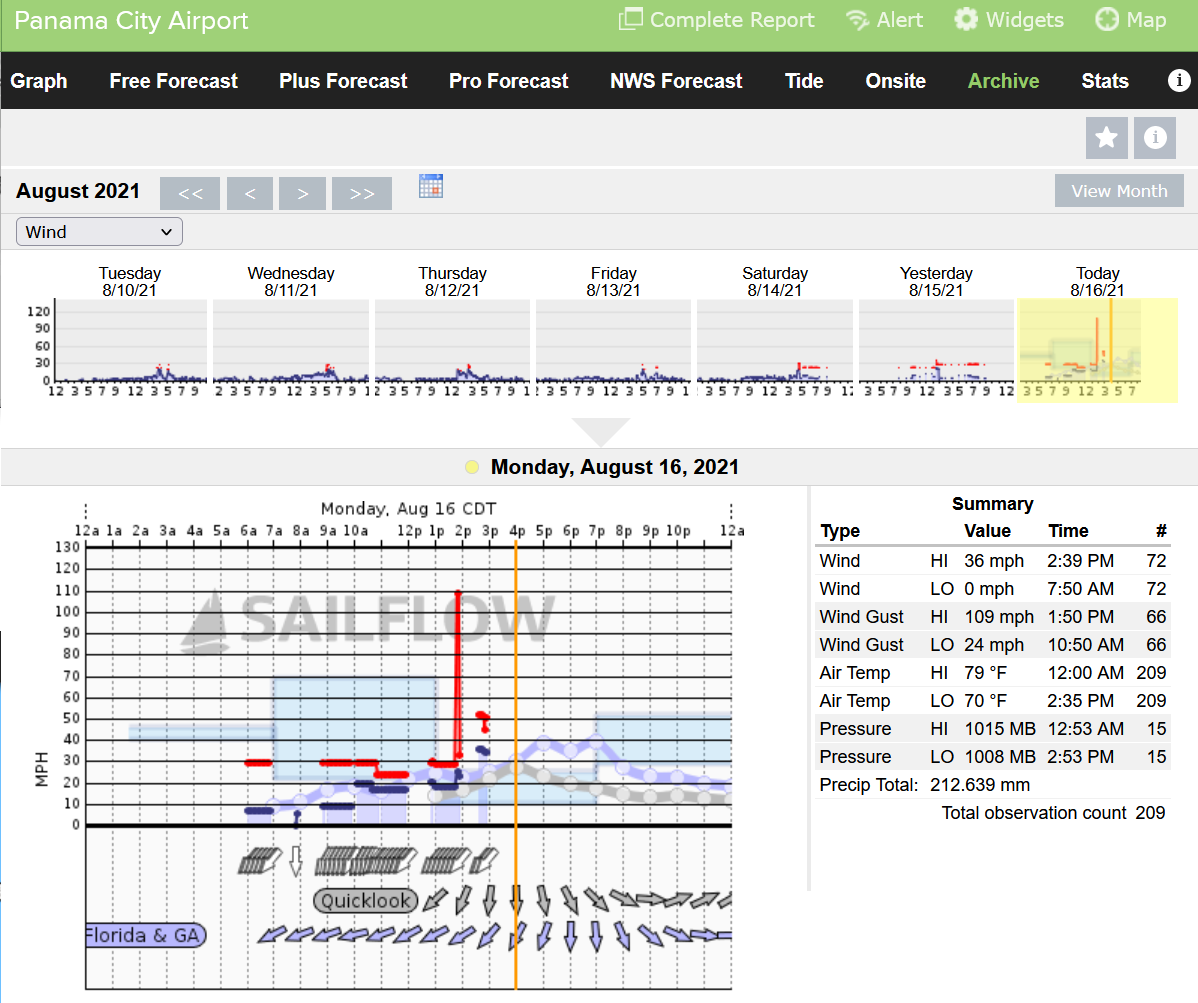The width and height of the screenshot is (1198, 1003).
Task: Click the yellow dot beside Monday date
Action: click(472, 468)
